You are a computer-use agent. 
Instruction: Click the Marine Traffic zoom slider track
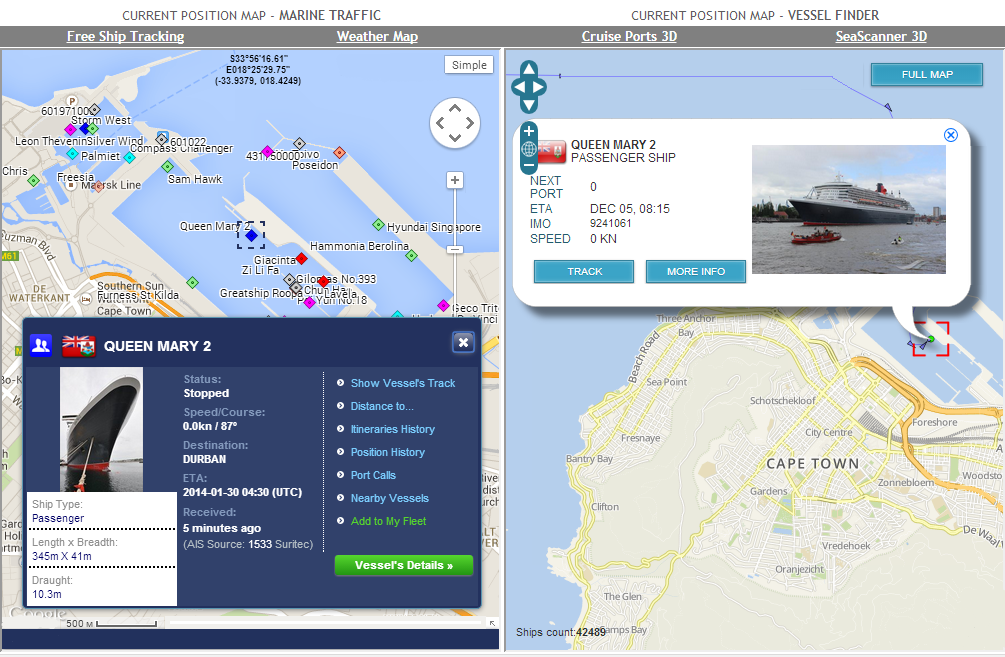(455, 217)
